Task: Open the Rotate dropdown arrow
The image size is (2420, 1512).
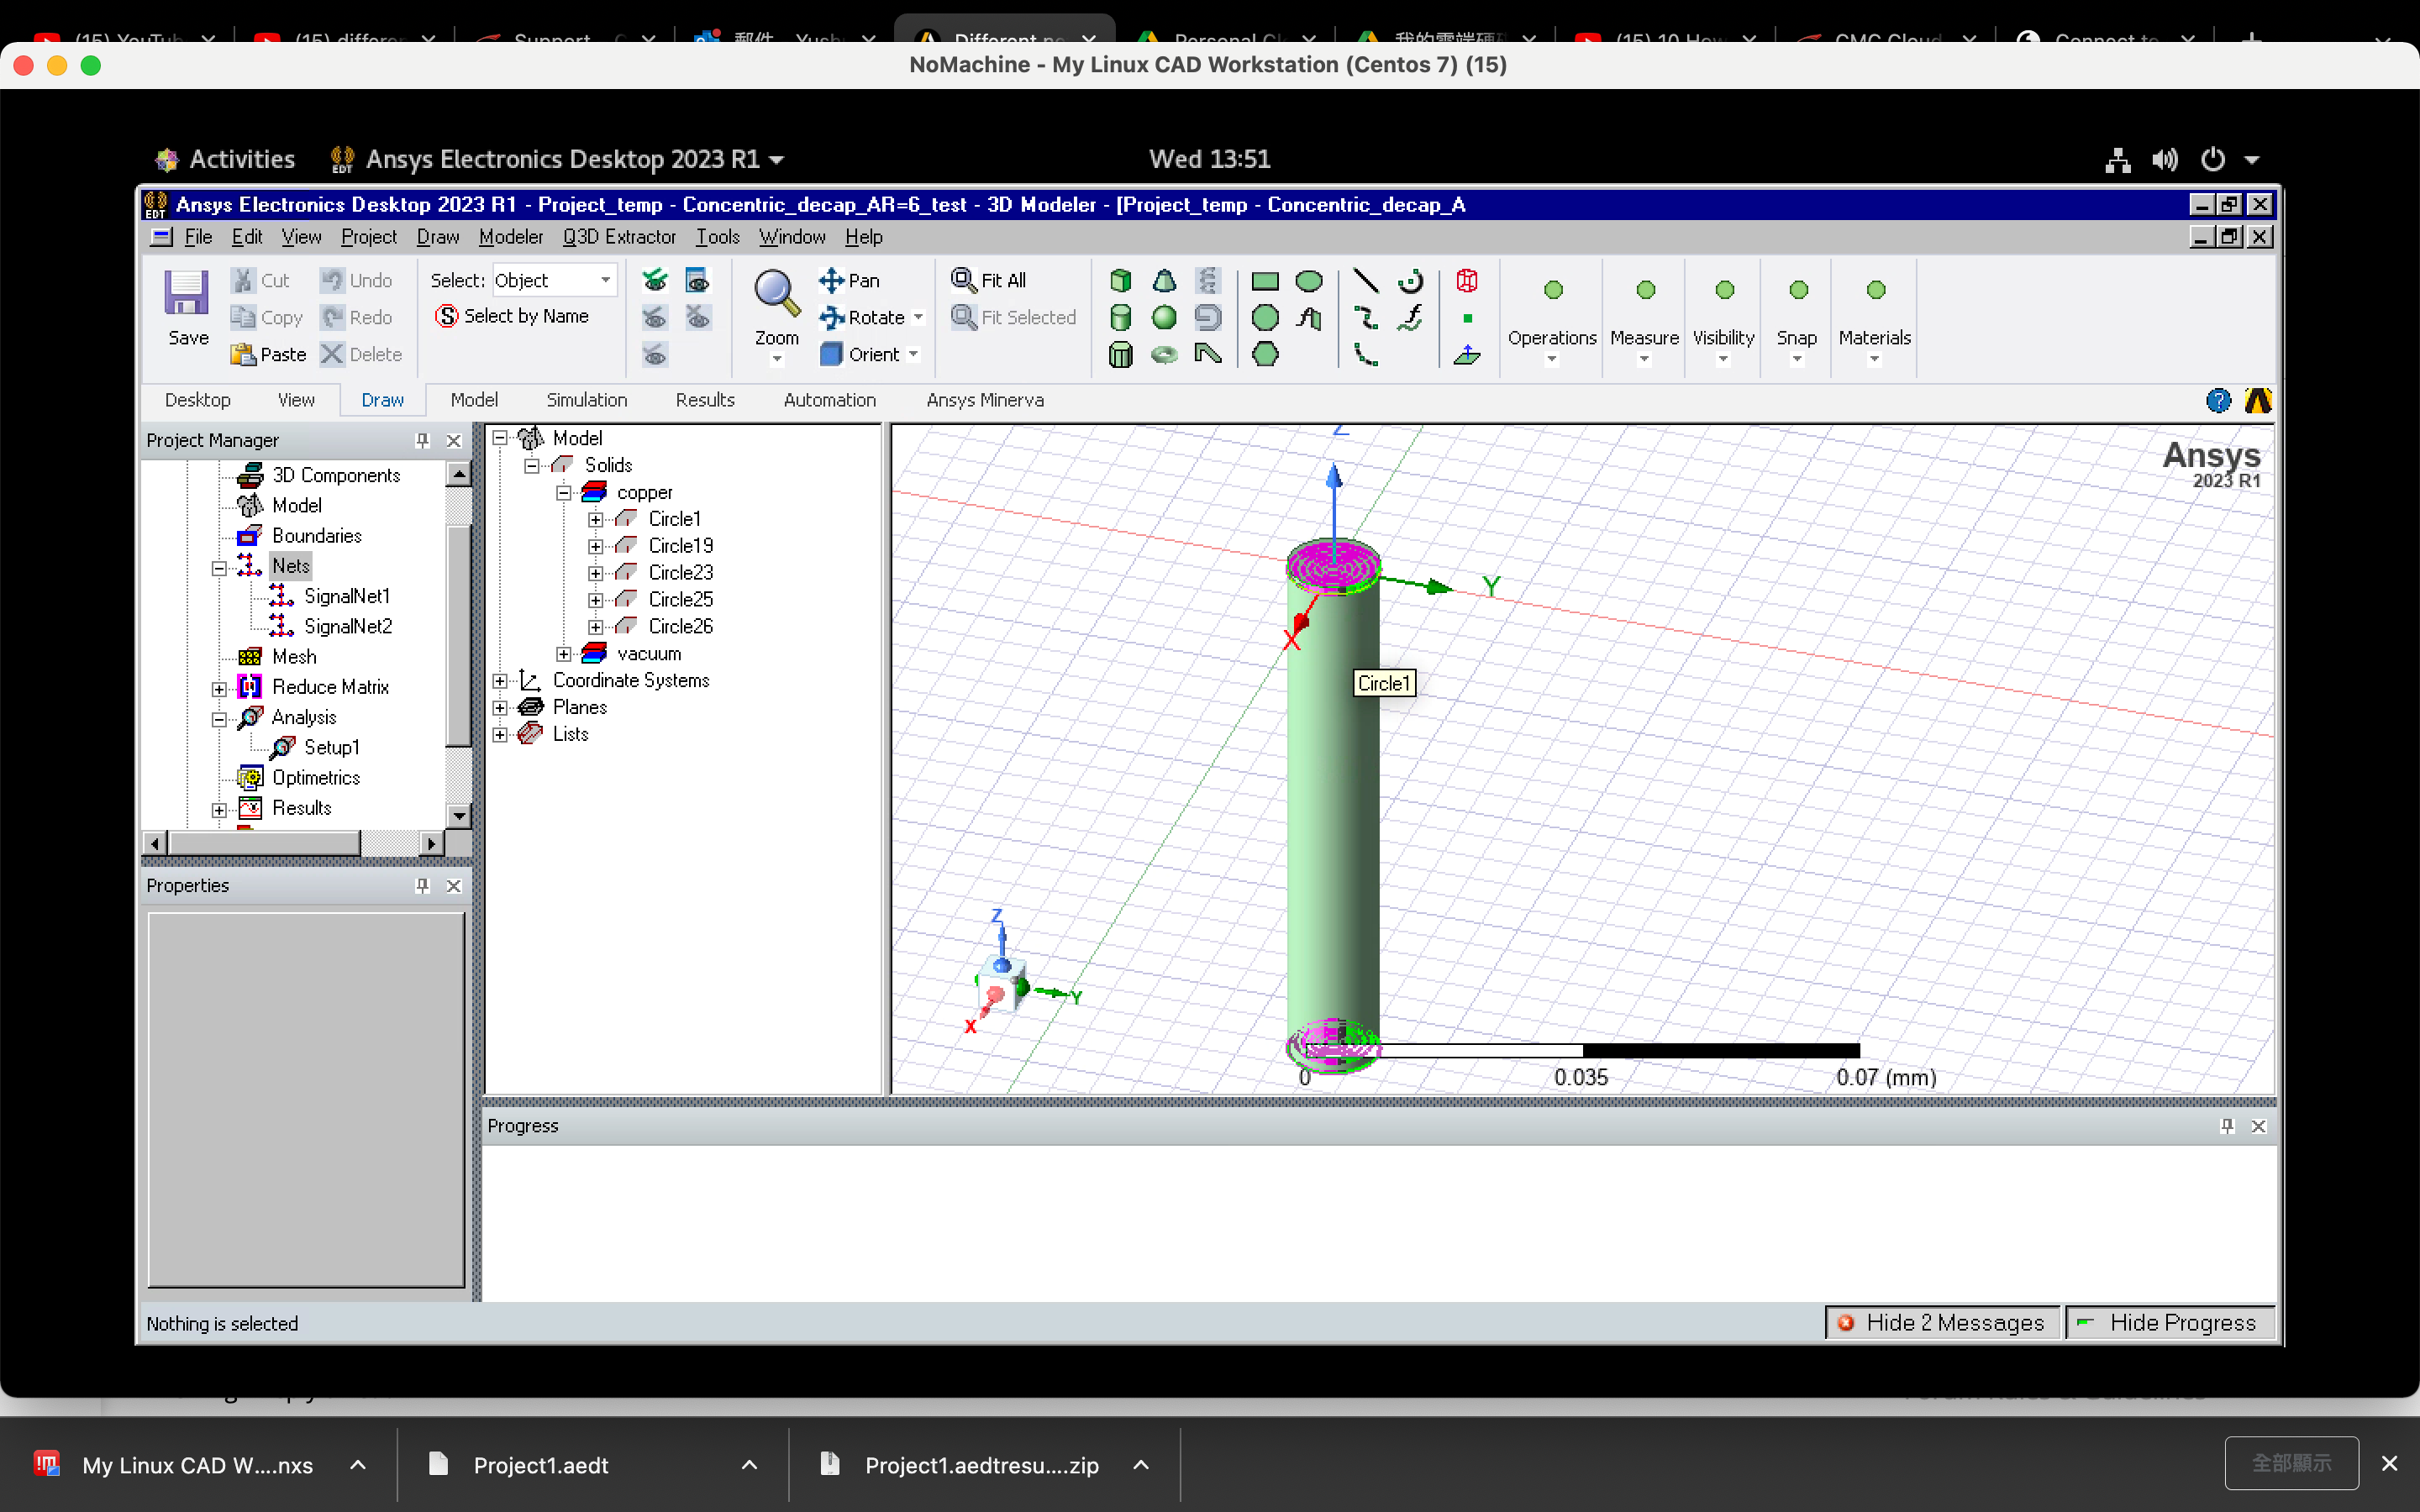Action: 918,318
